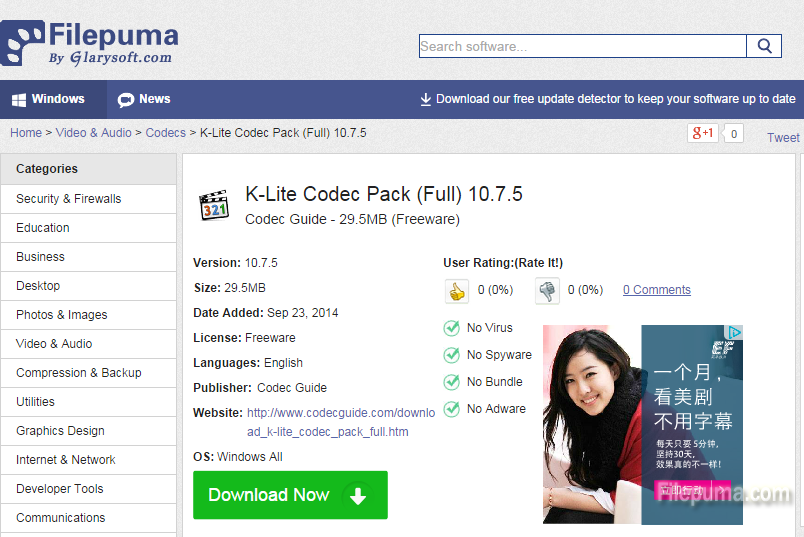The width and height of the screenshot is (804, 537).
Task: Open the 0 Comments link
Action: (x=656, y=290)
